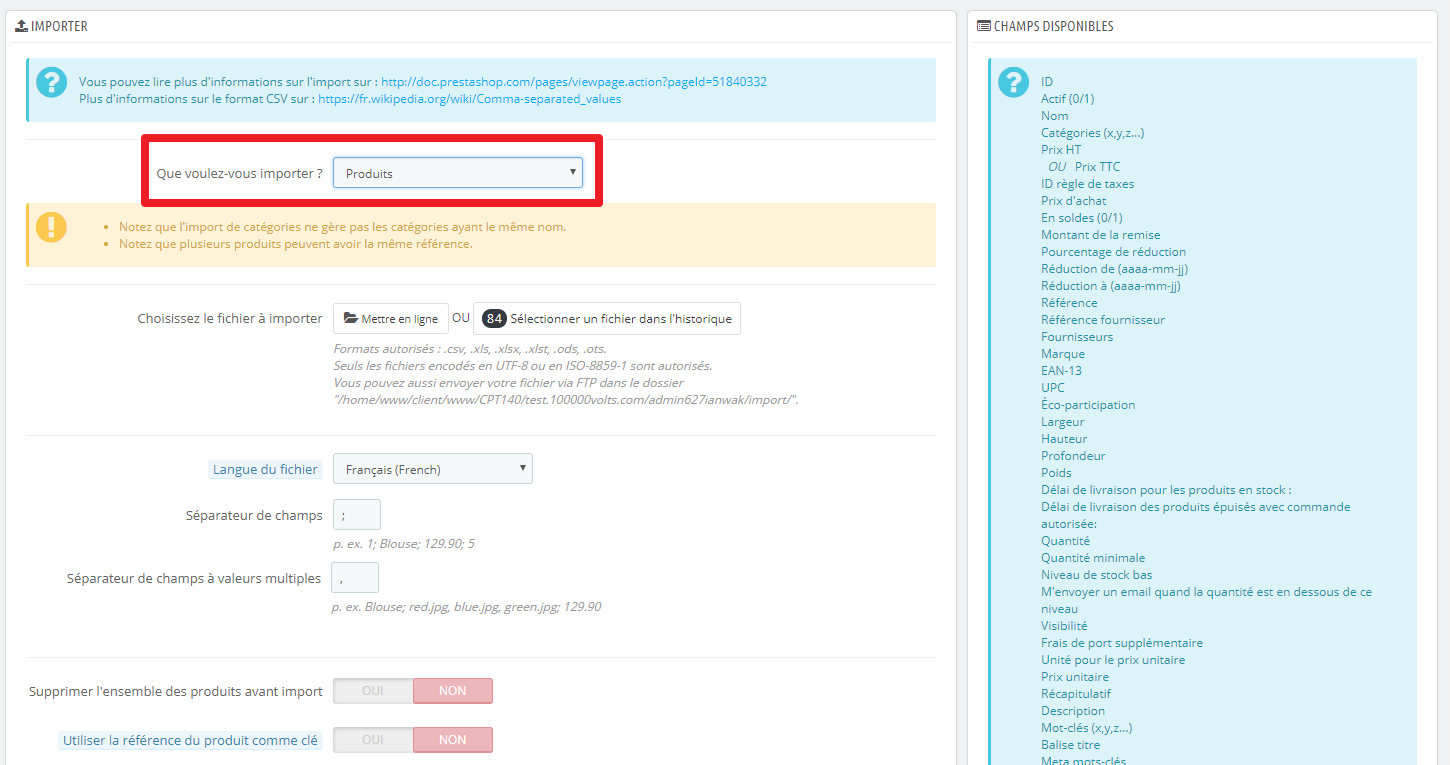
Task: Click 'Frais de port supplémentaire' field entry
Action: pos(1122,643)
